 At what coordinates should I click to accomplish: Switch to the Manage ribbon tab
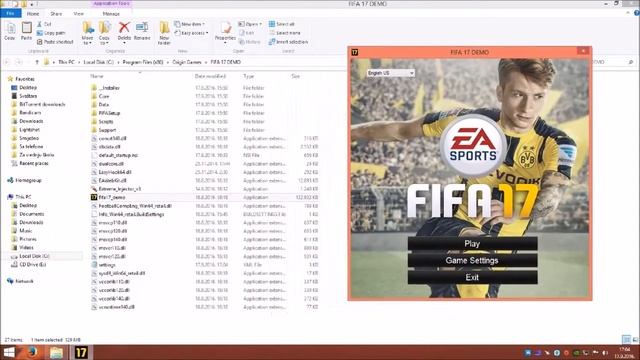click(111, 13)
